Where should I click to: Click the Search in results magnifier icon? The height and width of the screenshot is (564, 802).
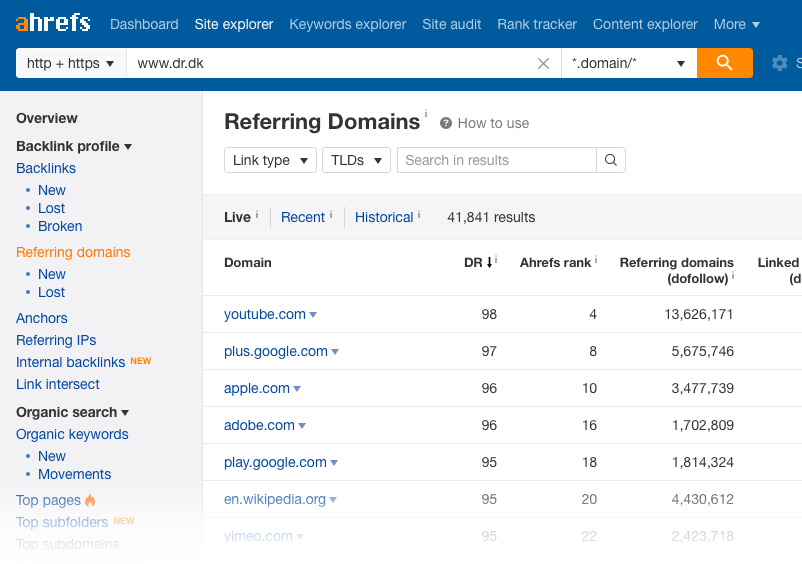pos(610,160)
